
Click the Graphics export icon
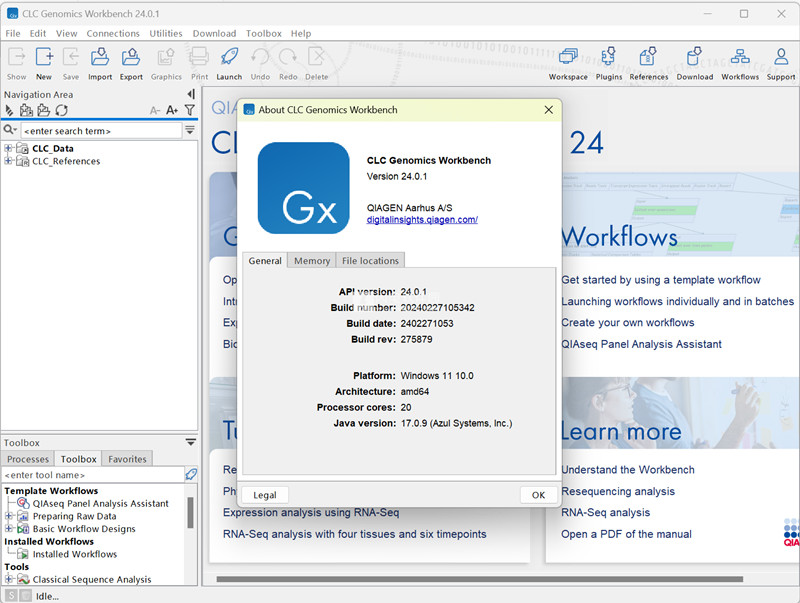166,64
